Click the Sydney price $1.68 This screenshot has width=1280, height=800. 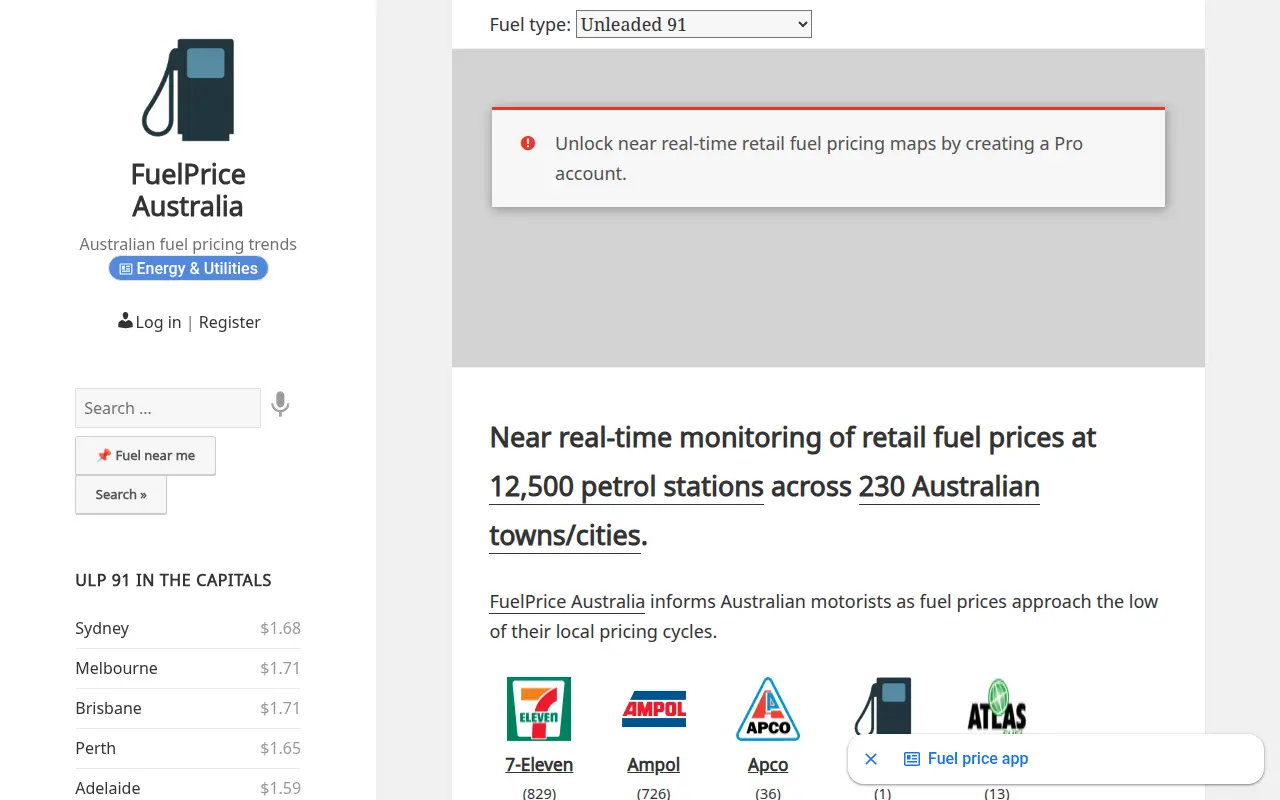click(x=280, y=628)
